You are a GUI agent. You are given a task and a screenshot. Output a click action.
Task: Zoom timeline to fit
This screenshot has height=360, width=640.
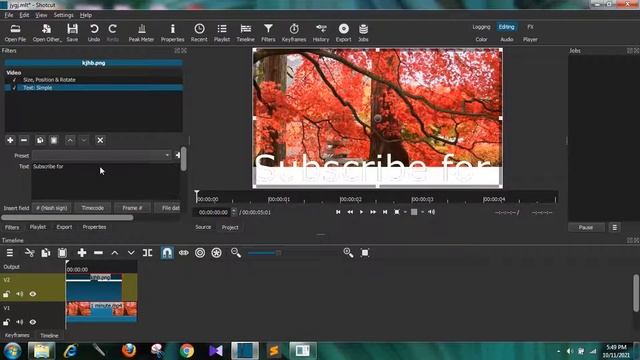(x=365, y=253)
